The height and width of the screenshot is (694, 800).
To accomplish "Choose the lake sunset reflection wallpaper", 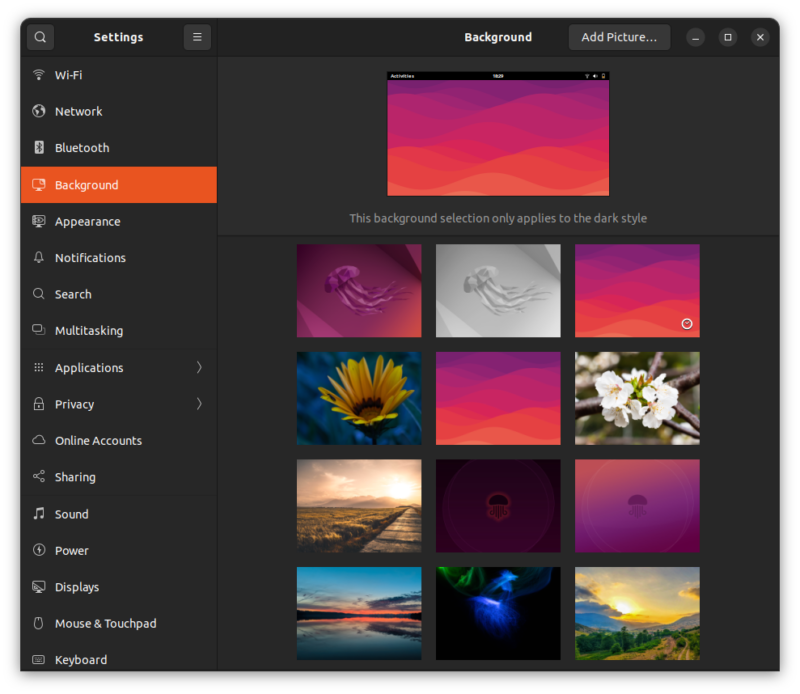I will [359, 613].
